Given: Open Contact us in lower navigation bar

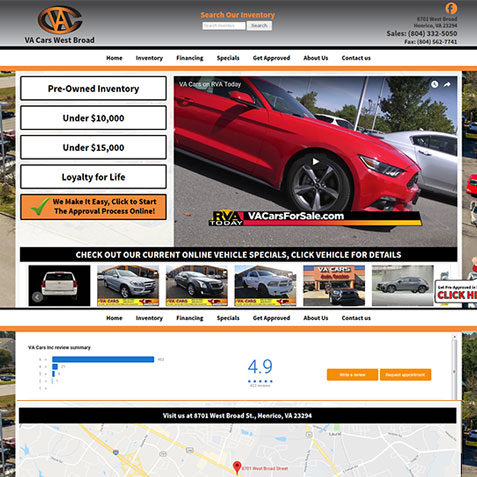Looking at the screenshot, I should (x=356, y=318).
